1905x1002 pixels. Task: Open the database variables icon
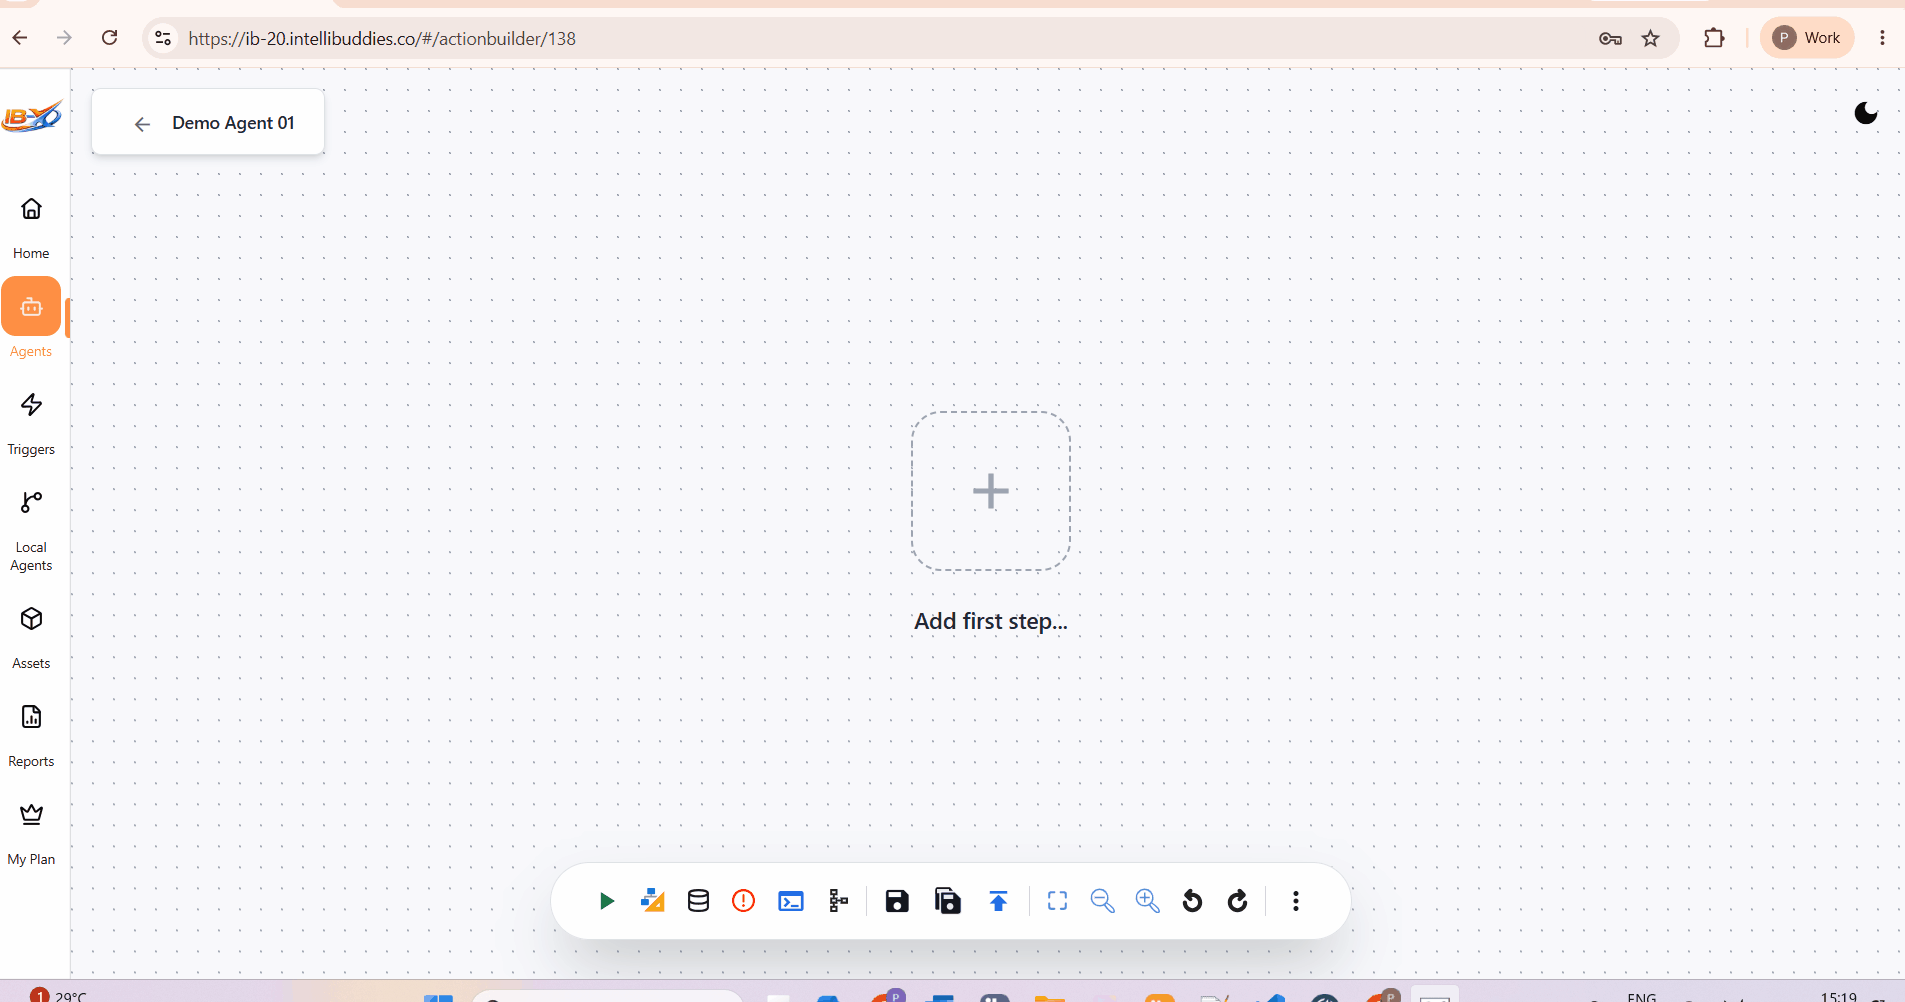pyautogui.click(x=698, y=901)
